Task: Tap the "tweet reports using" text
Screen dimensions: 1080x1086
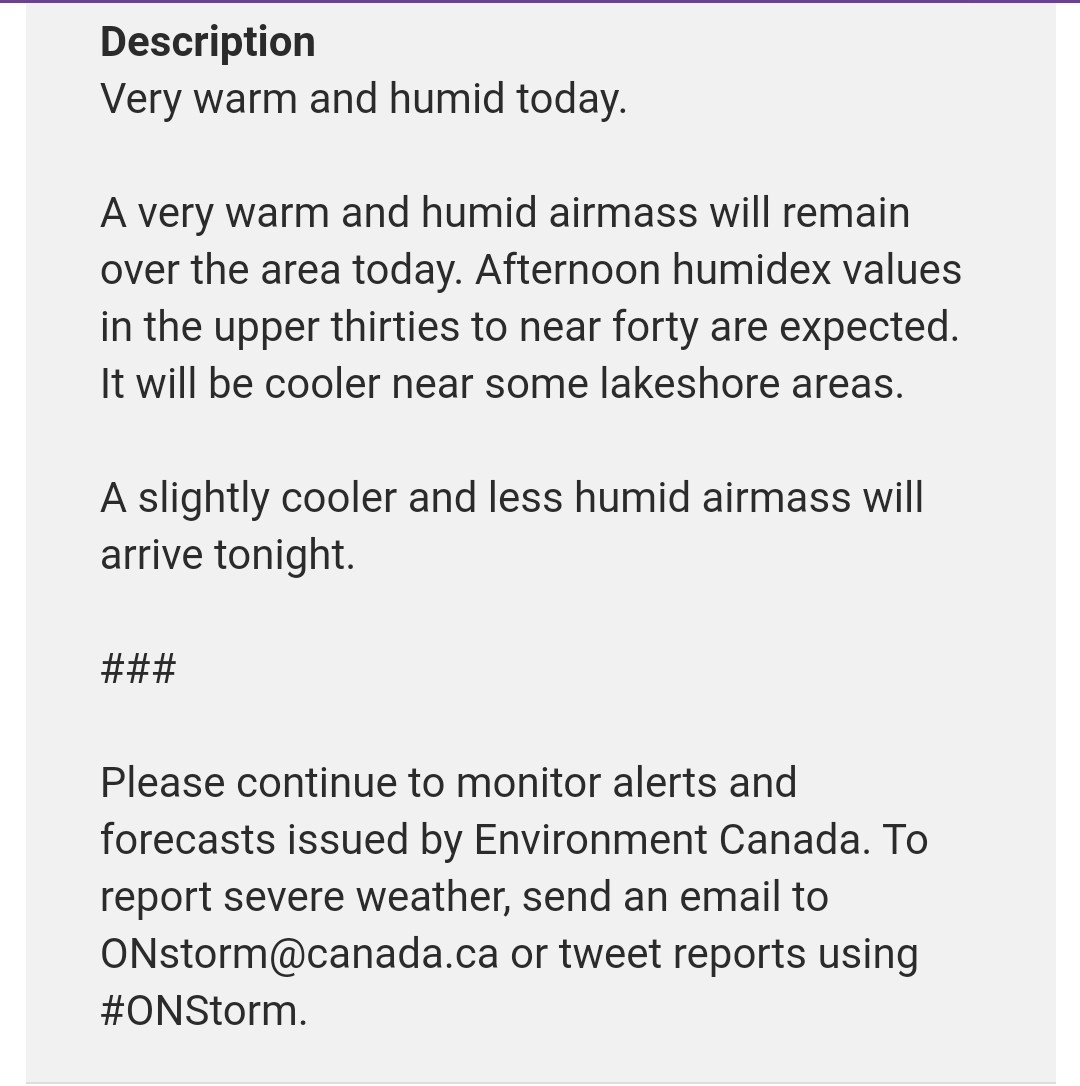Action: pyautogui.click(x=738, y=954)
